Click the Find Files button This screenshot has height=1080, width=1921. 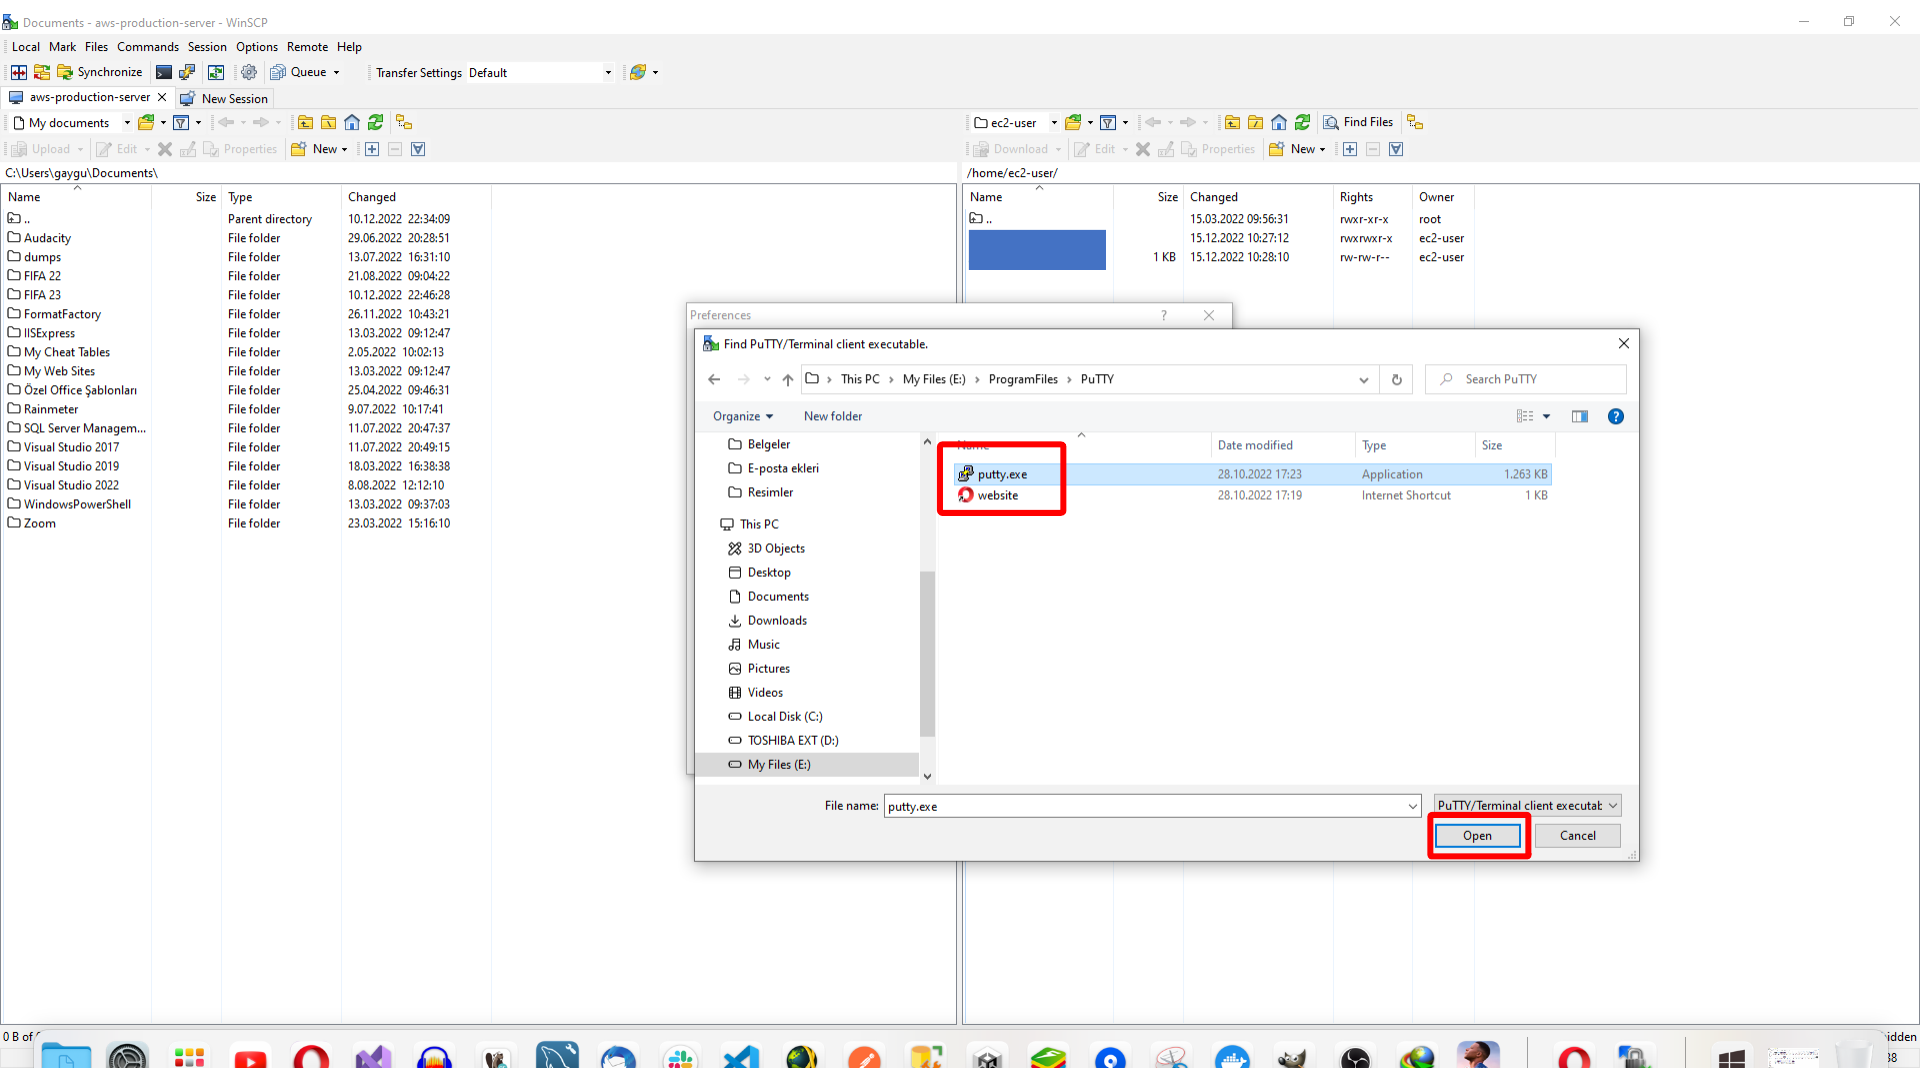pyautogui.click(x=1358, y=122)
